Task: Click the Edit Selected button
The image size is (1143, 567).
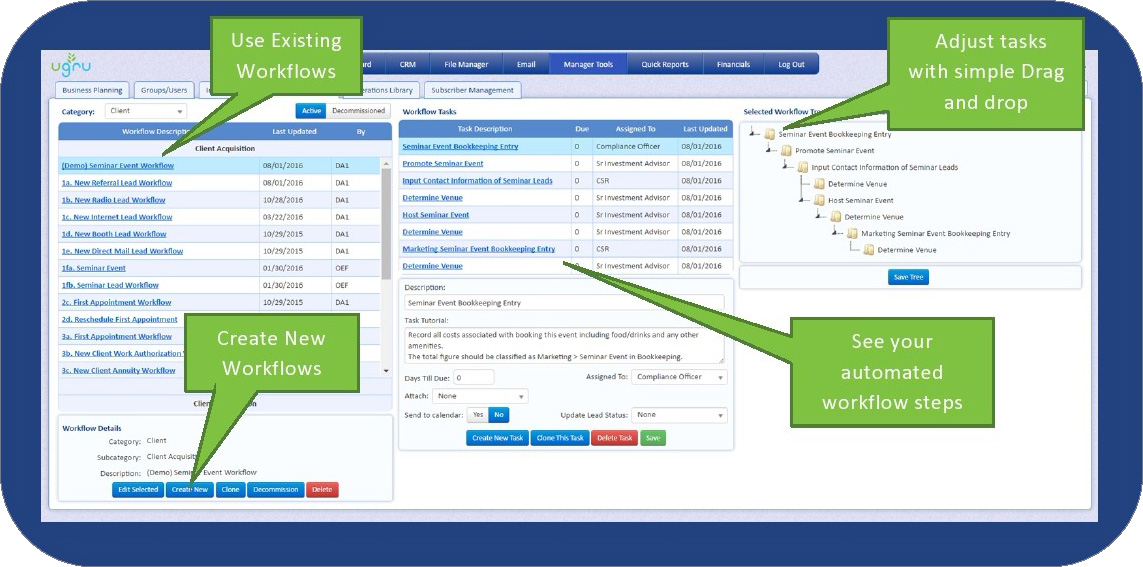Action: 138,490
